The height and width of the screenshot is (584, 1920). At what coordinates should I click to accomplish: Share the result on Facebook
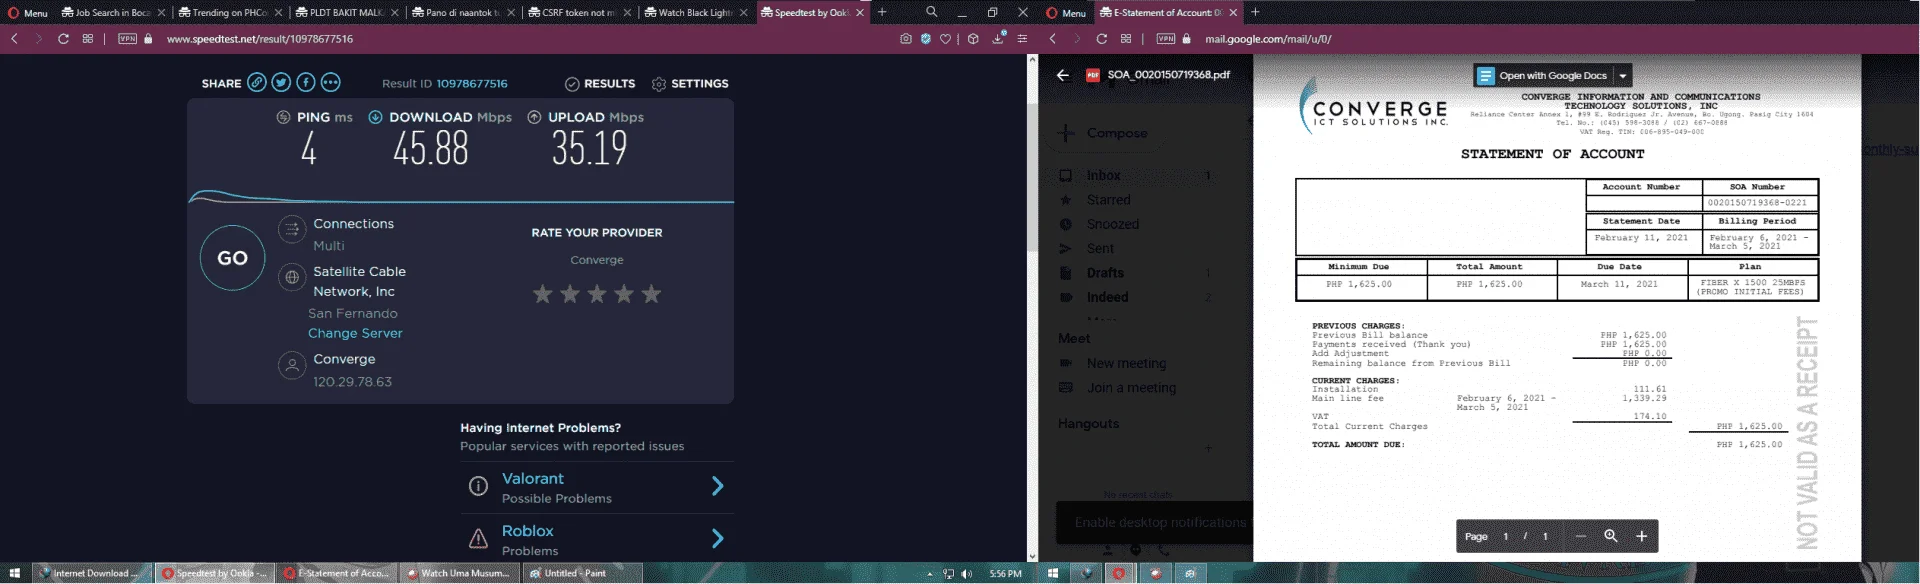[x=306, y=83]
